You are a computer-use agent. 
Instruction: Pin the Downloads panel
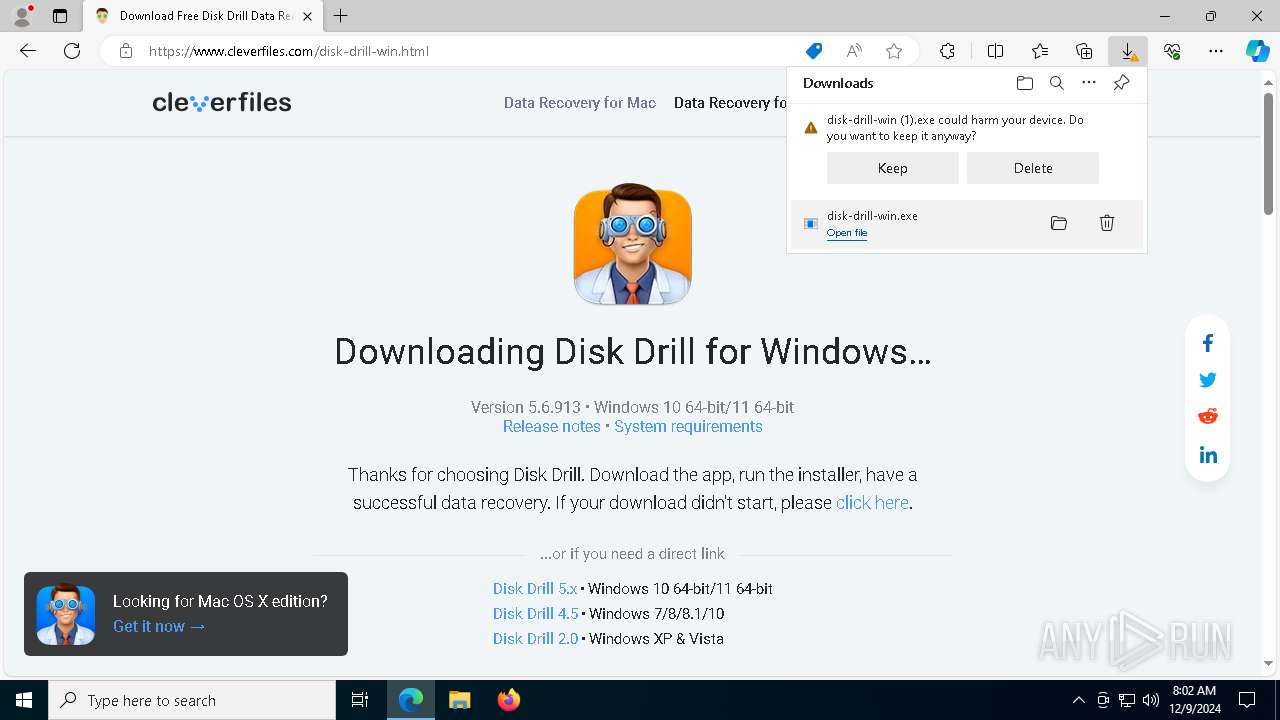[1121, 83]
